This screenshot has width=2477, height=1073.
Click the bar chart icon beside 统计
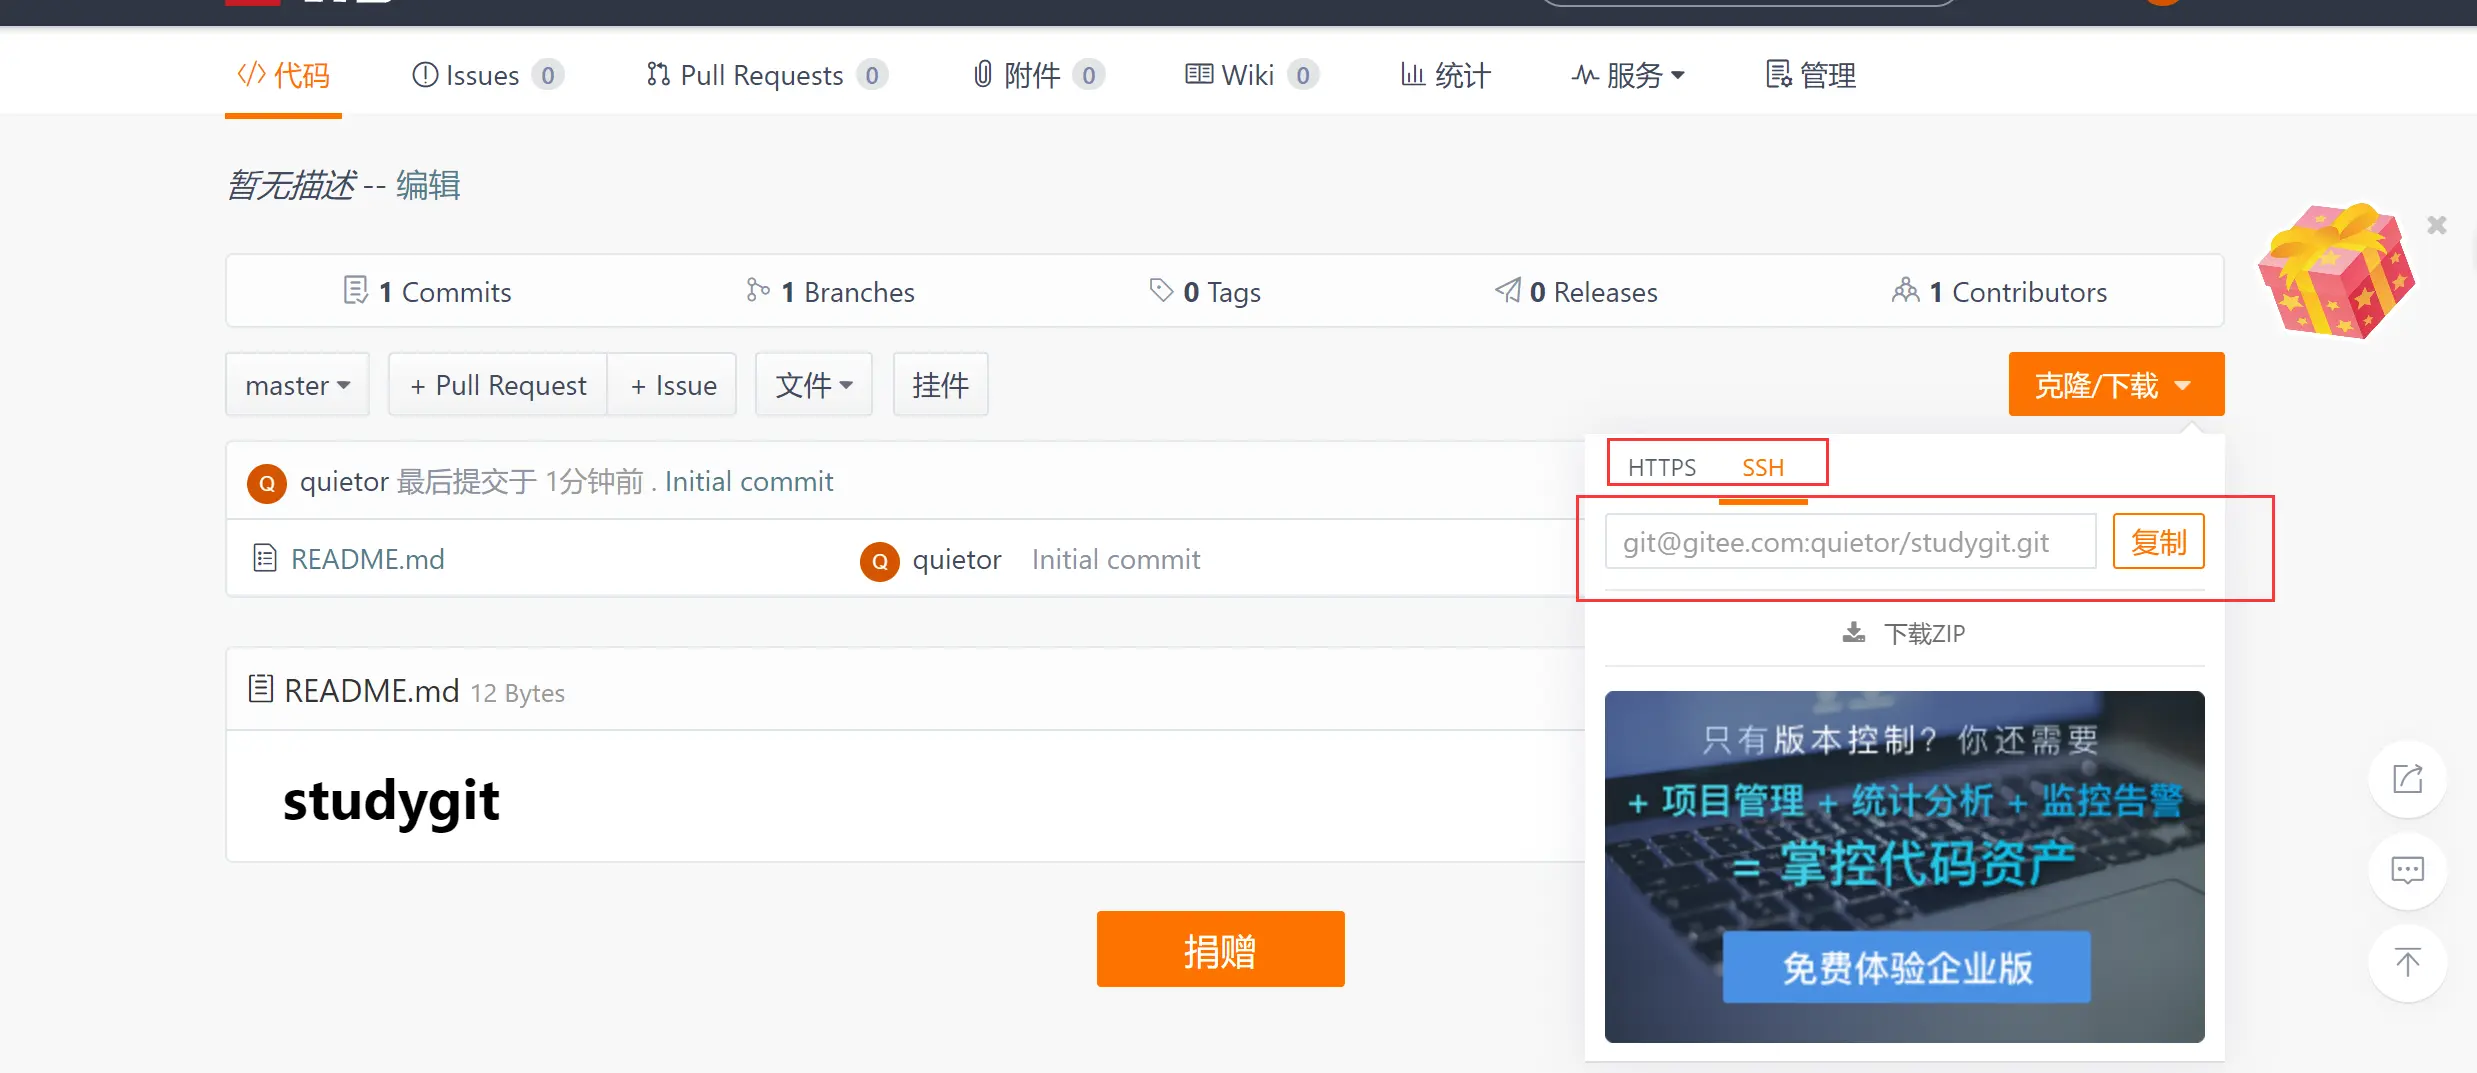(x=1412, y=74)
